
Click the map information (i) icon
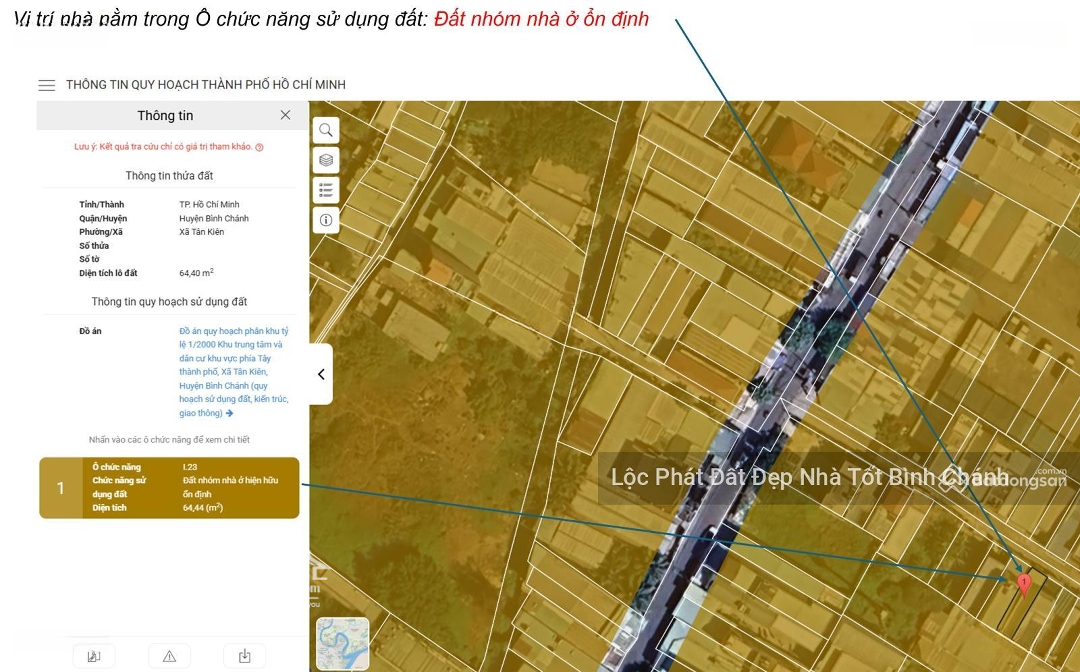click(326, 220)
